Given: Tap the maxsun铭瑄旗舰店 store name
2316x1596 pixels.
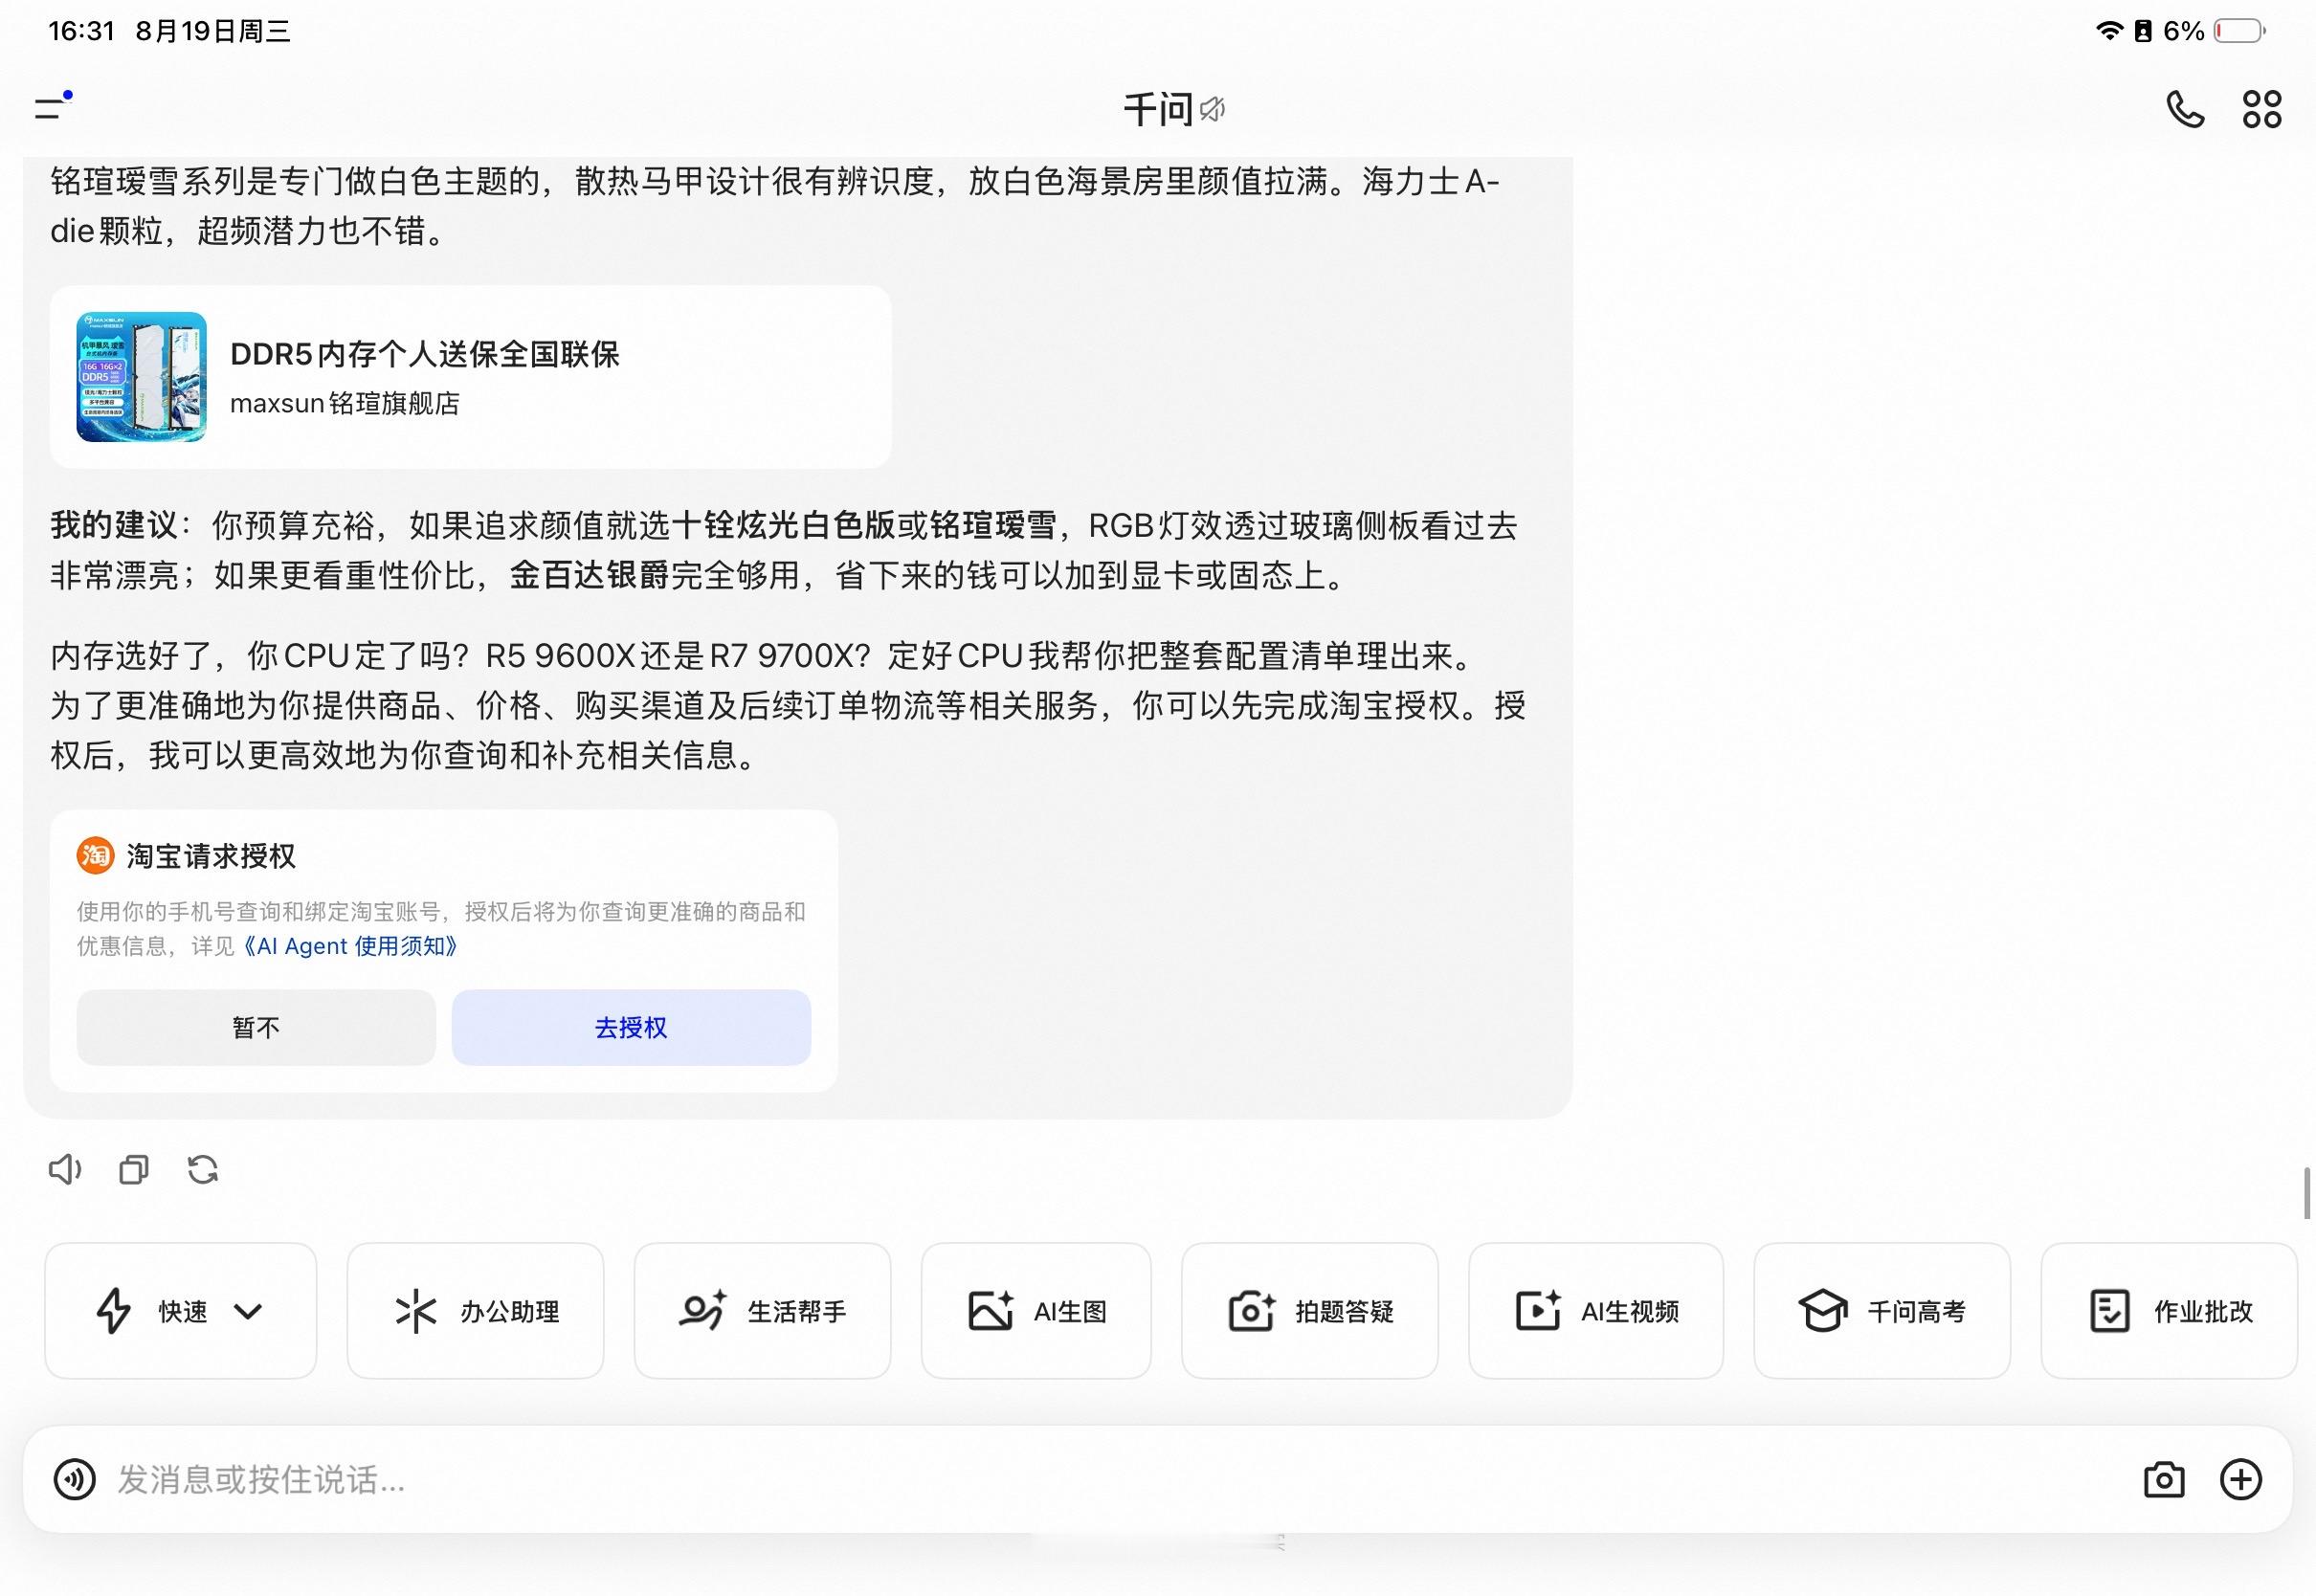Looking at the screenshot, I should click(345, 403).
